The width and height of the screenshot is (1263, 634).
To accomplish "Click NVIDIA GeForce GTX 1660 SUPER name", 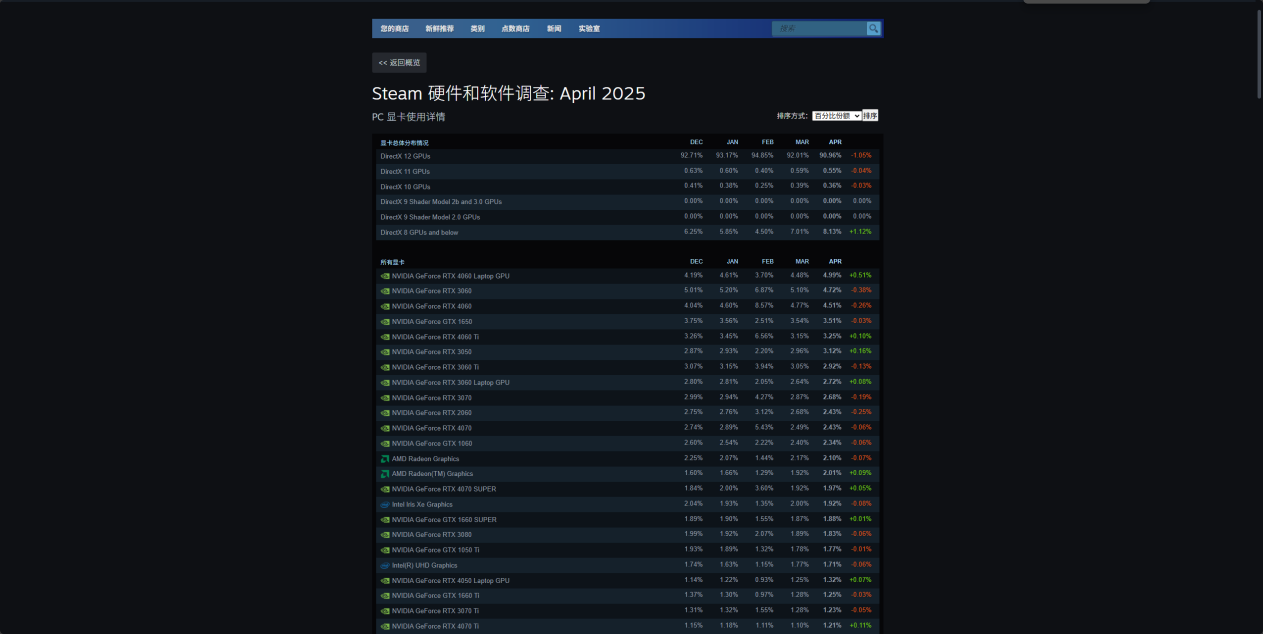I will pyautogui.click(x=444, y=519).
